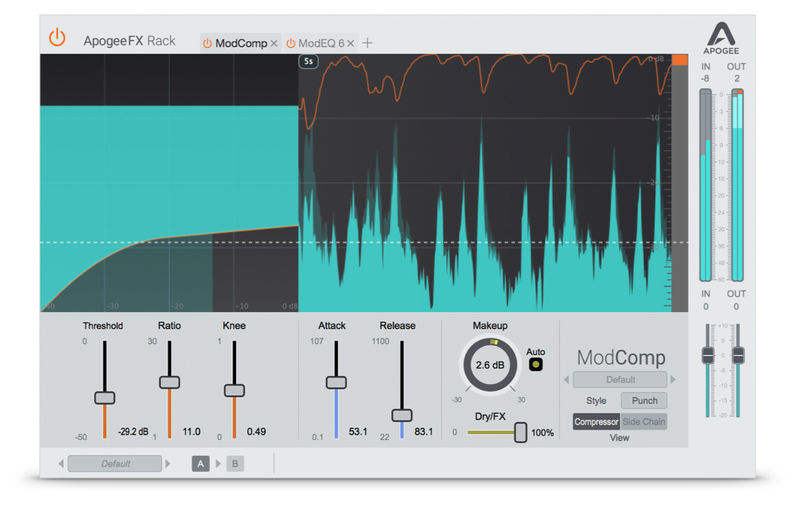Go to previous ModComp preset arrow
The image size is (800, 507).
566,379
